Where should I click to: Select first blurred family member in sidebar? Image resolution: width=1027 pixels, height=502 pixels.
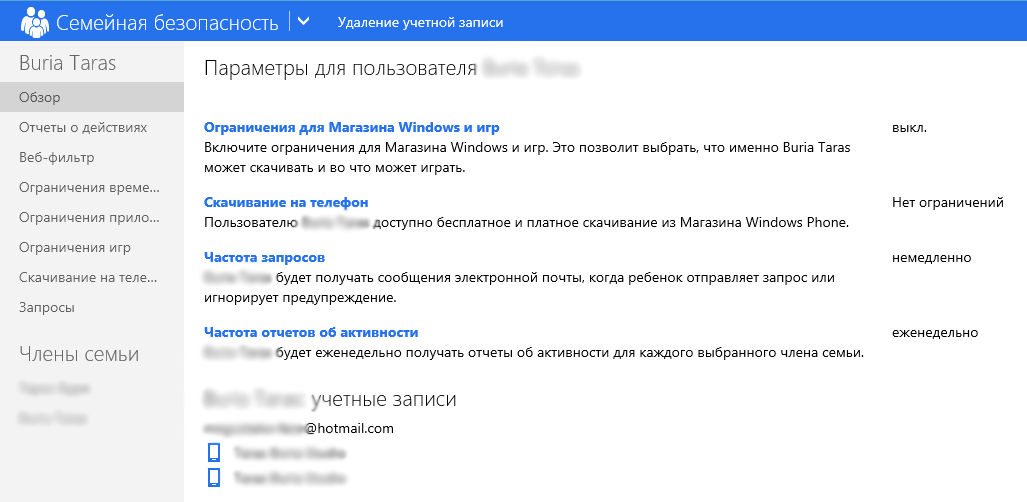(54, 389)
